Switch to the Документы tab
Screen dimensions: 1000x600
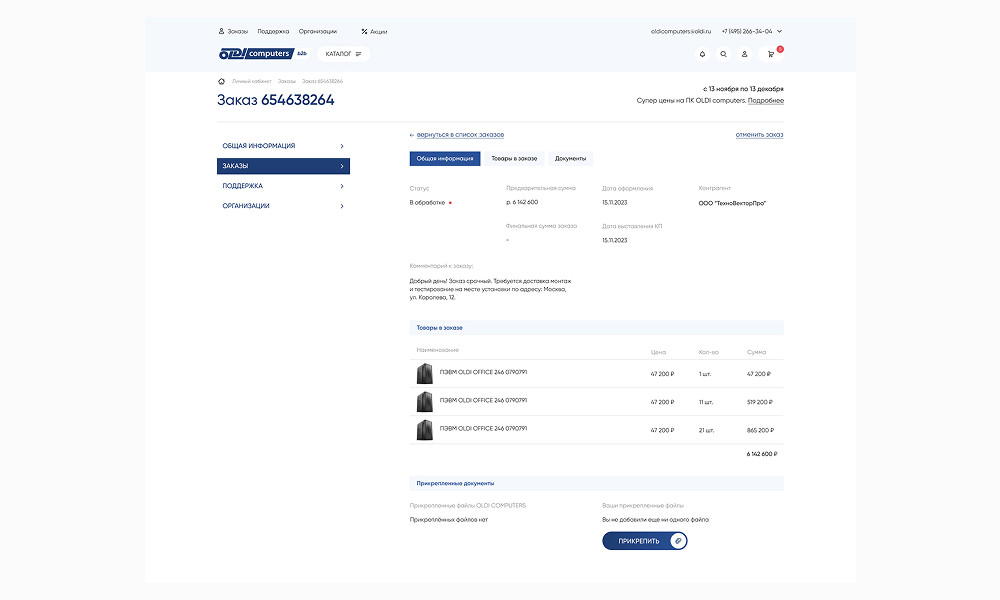[570, 158]
